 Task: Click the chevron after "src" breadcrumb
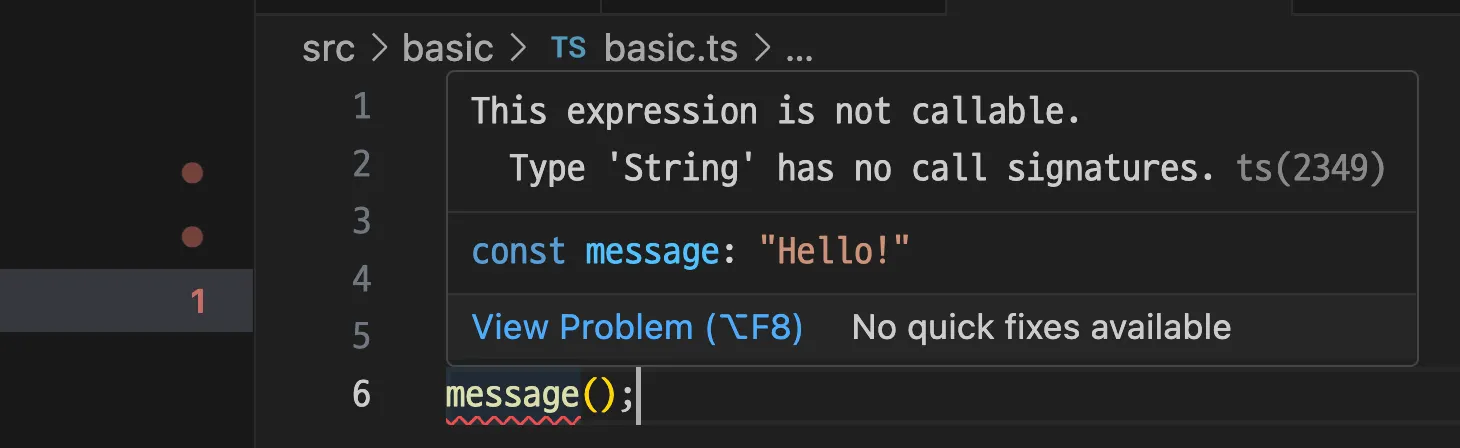tap(379, 49)
